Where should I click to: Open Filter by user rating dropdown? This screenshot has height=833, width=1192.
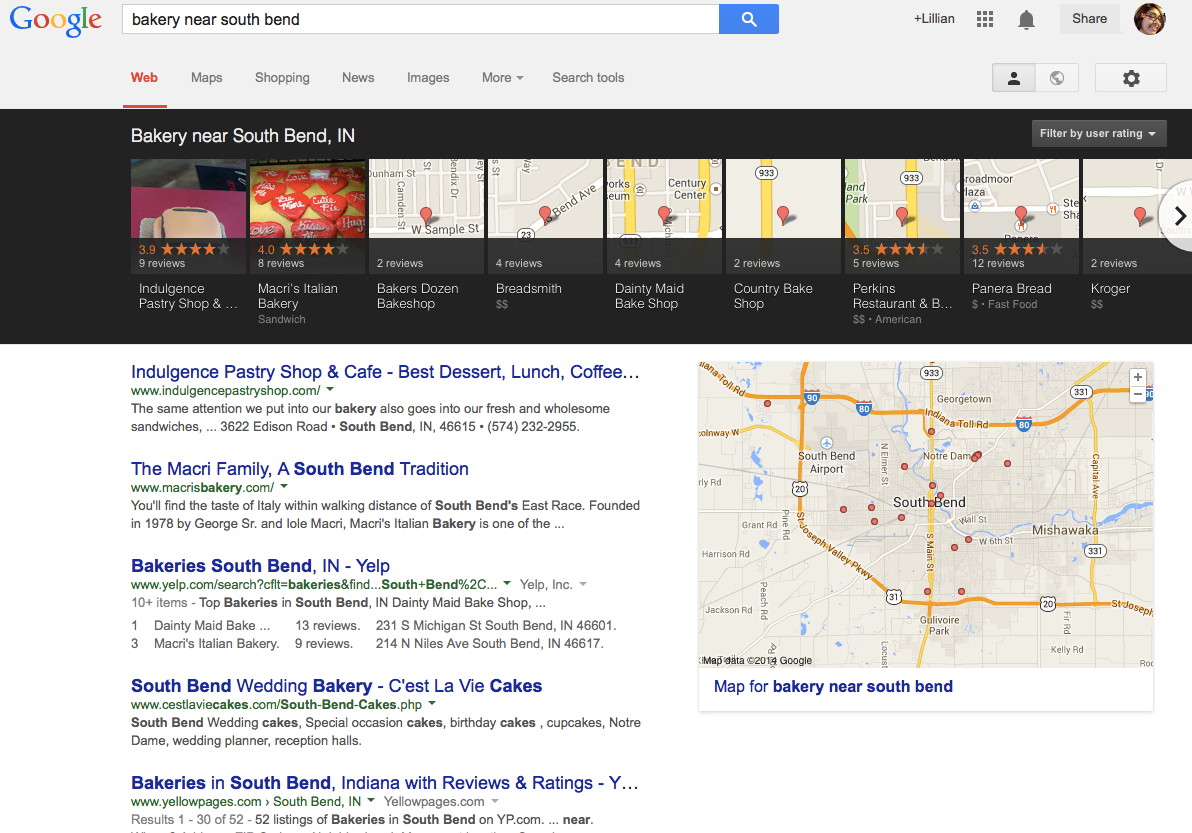click(x=1098, y=134)
